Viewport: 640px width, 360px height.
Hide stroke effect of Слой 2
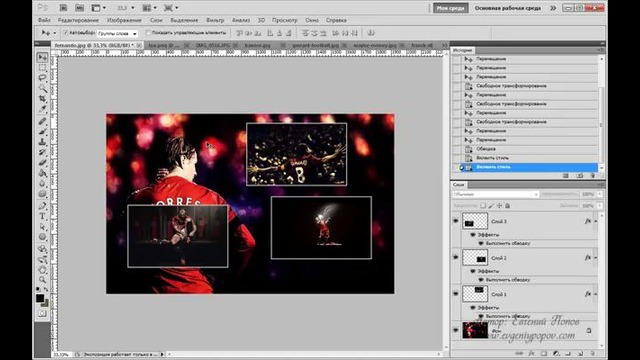pyautogui.click(x=481, y=280)
